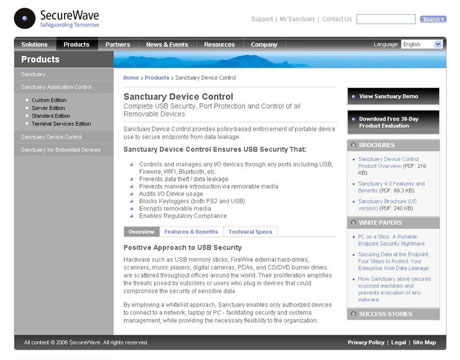This screenshot has height=360, width=460.
Task: Open the Site Map footer link
Action: (424, 342)
